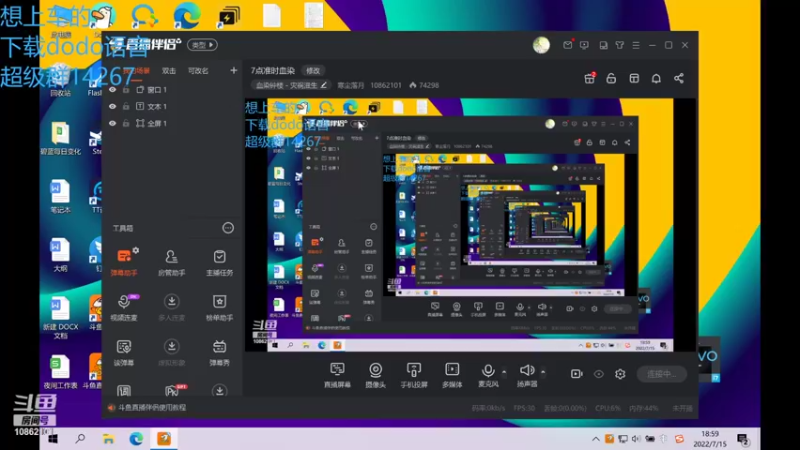This screenshot has width=800, height=450.
Task: Open the 读弹幕 read-danmaku tool
Action: (x=123, y=352)
